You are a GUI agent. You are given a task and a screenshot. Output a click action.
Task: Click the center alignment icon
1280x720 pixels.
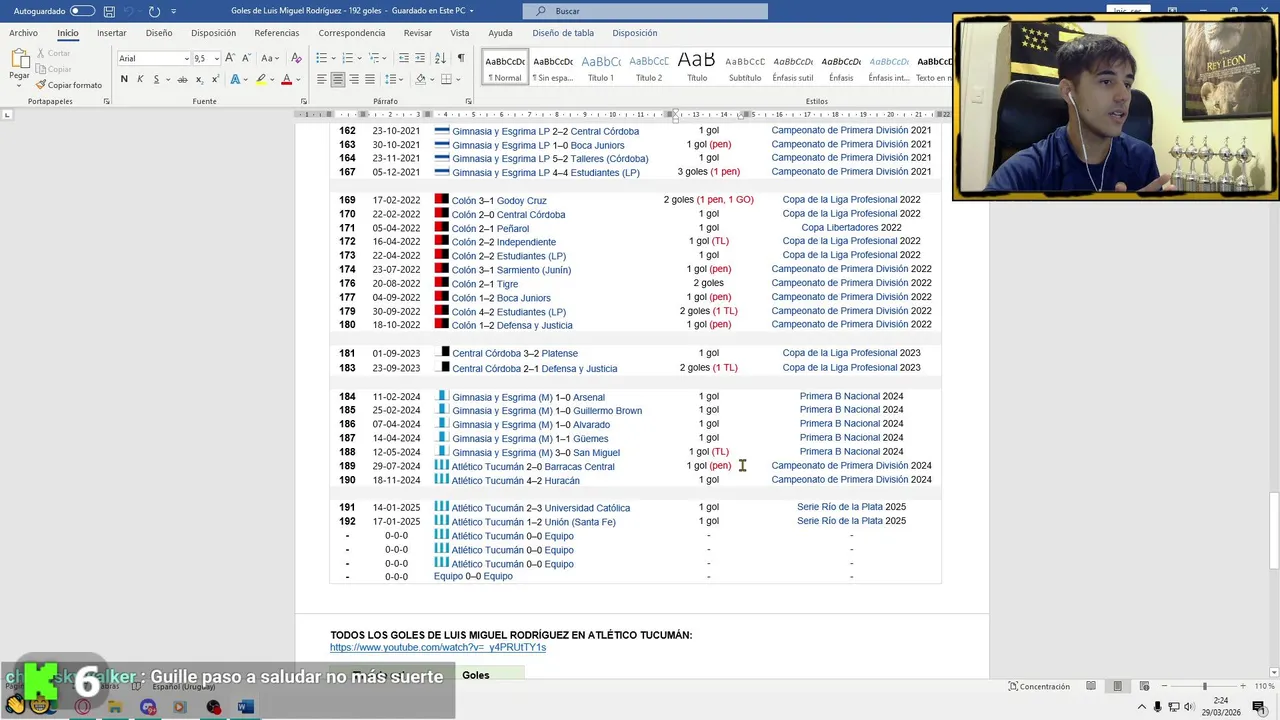point(338,79)
